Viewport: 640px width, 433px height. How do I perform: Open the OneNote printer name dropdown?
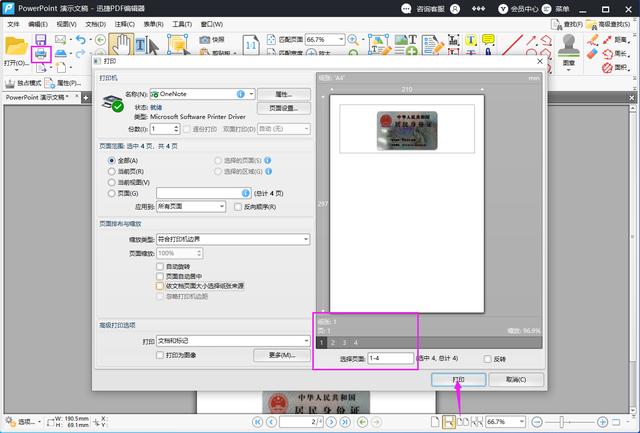click(x=251, y=93)
